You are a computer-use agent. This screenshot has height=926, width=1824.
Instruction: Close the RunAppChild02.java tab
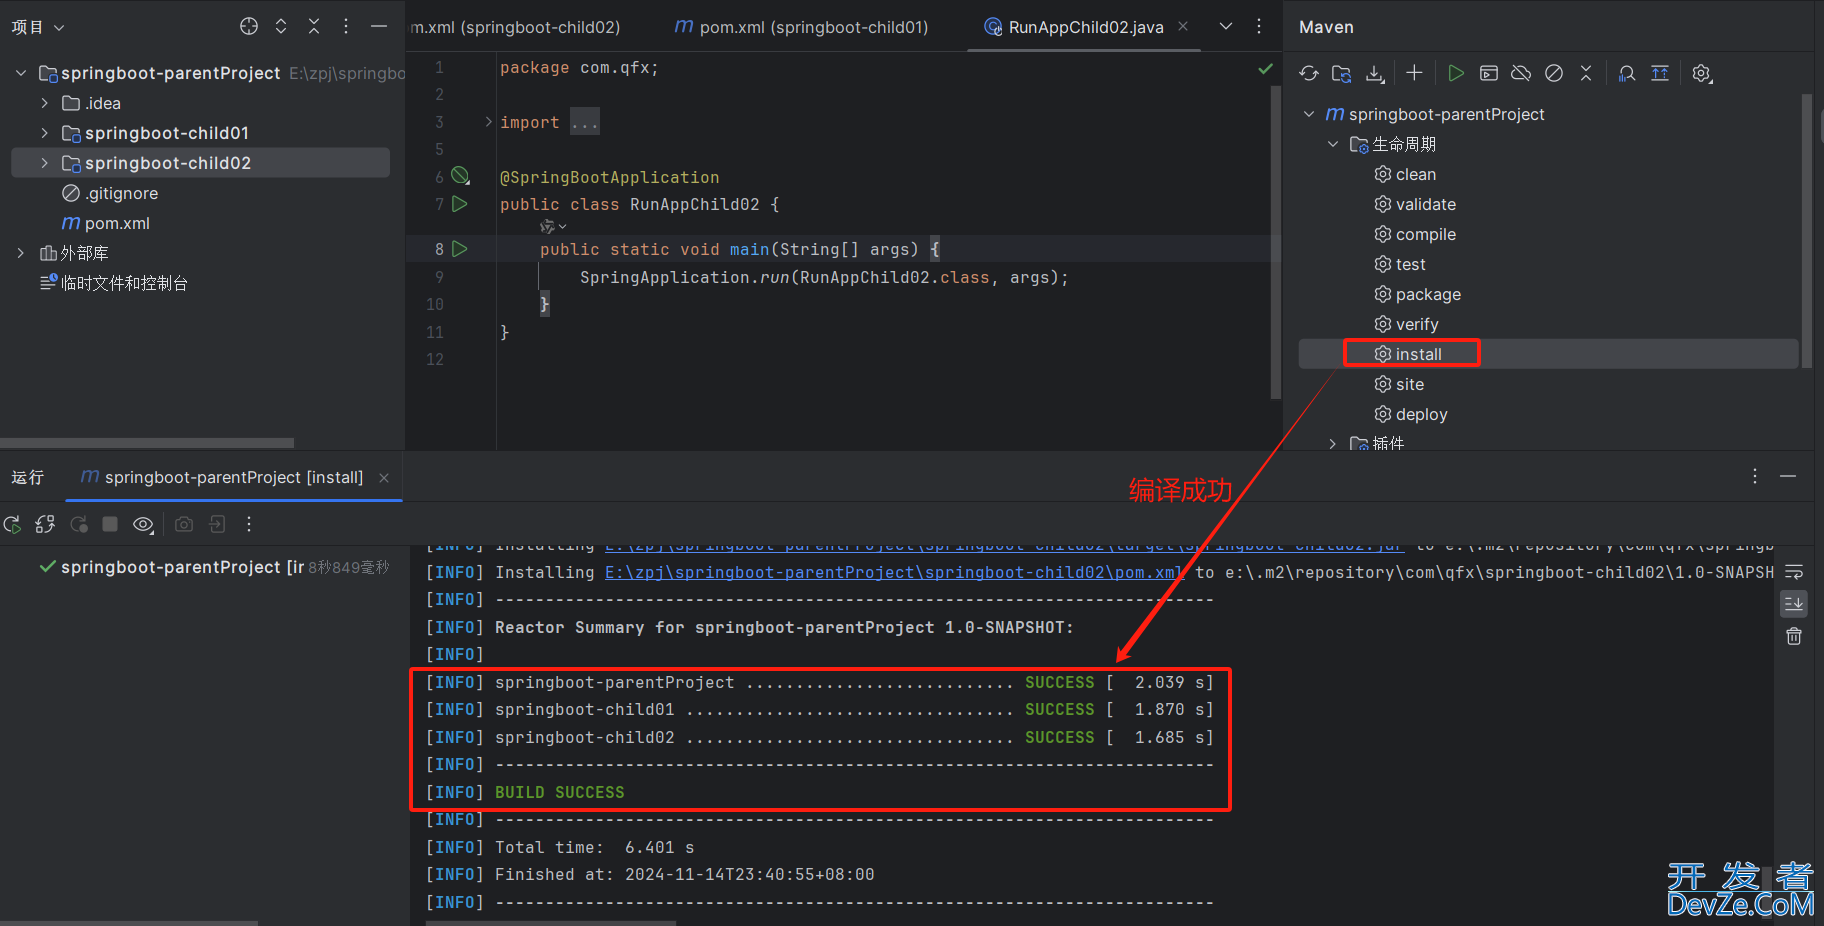point(1183,26)
